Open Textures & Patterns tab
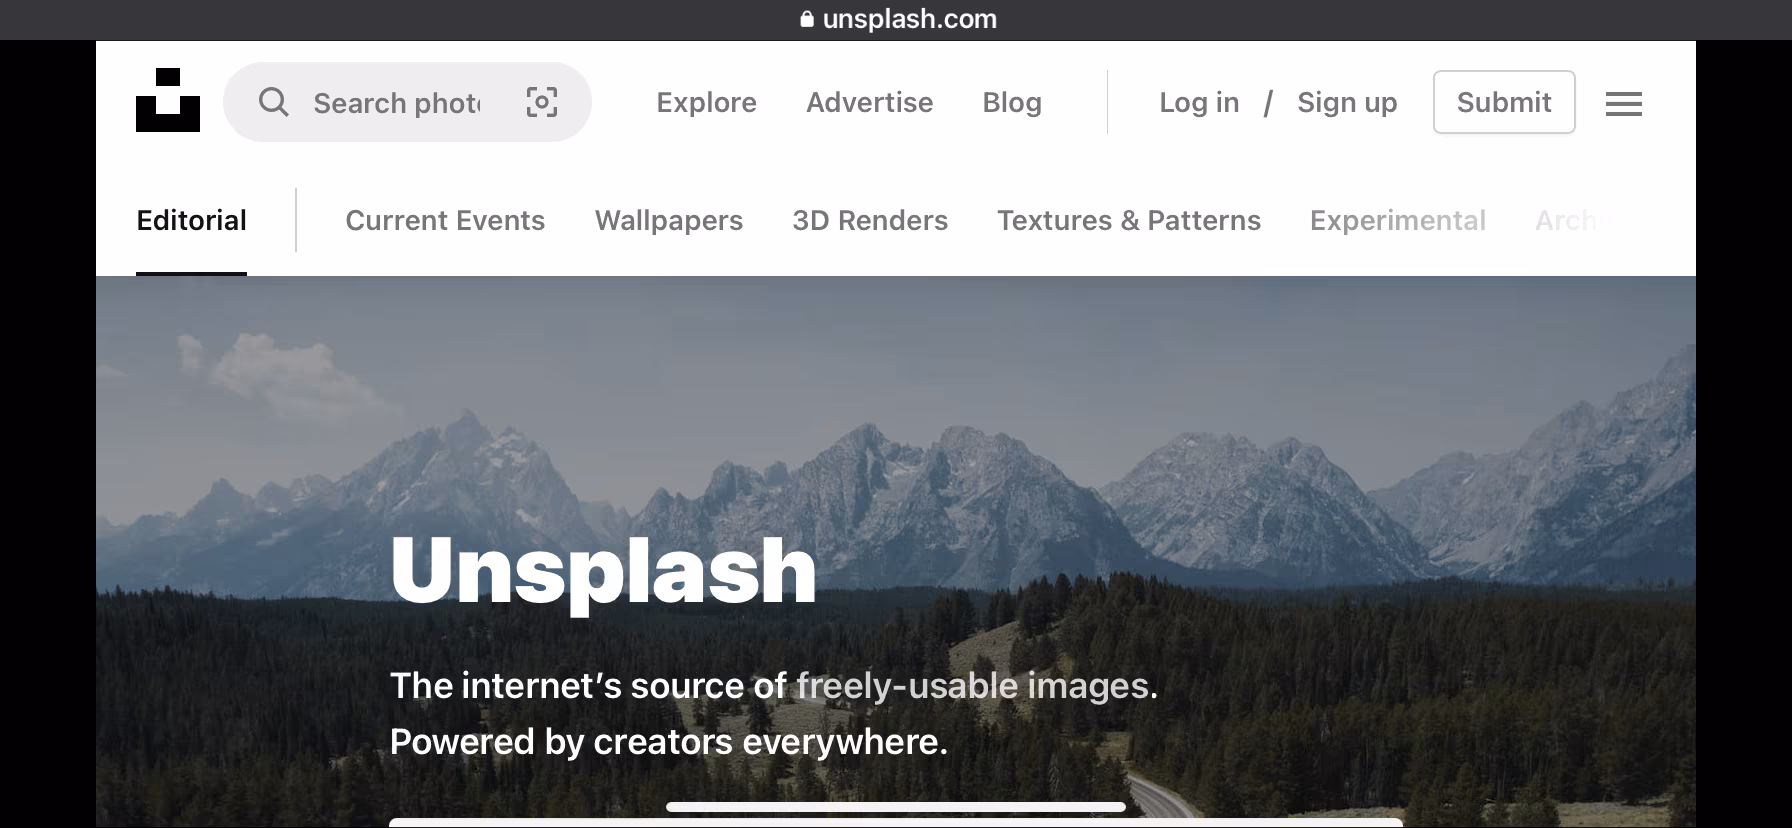 click(x=1129, y=220)
